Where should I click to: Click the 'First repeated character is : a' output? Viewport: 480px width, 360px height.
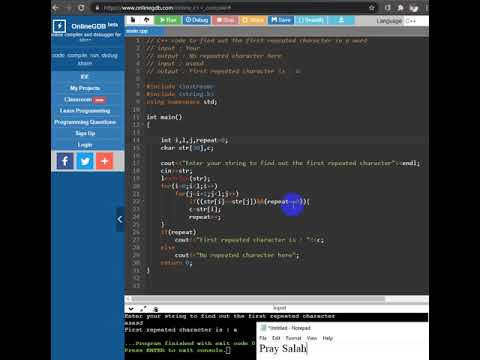pos(181,330)
